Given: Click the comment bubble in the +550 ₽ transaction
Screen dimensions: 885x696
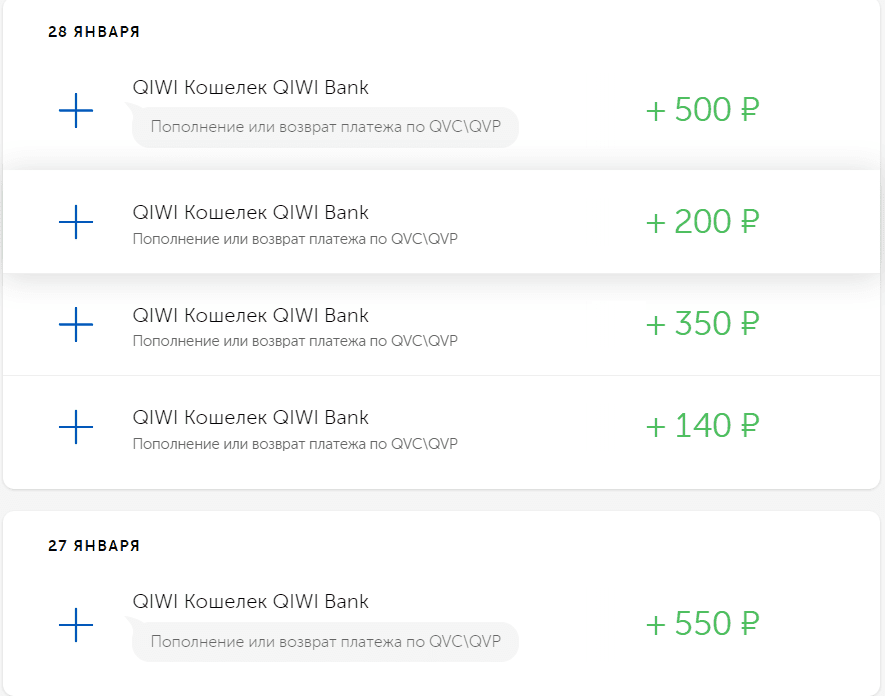Looking at the screenshot, I should tap(325, 642).
